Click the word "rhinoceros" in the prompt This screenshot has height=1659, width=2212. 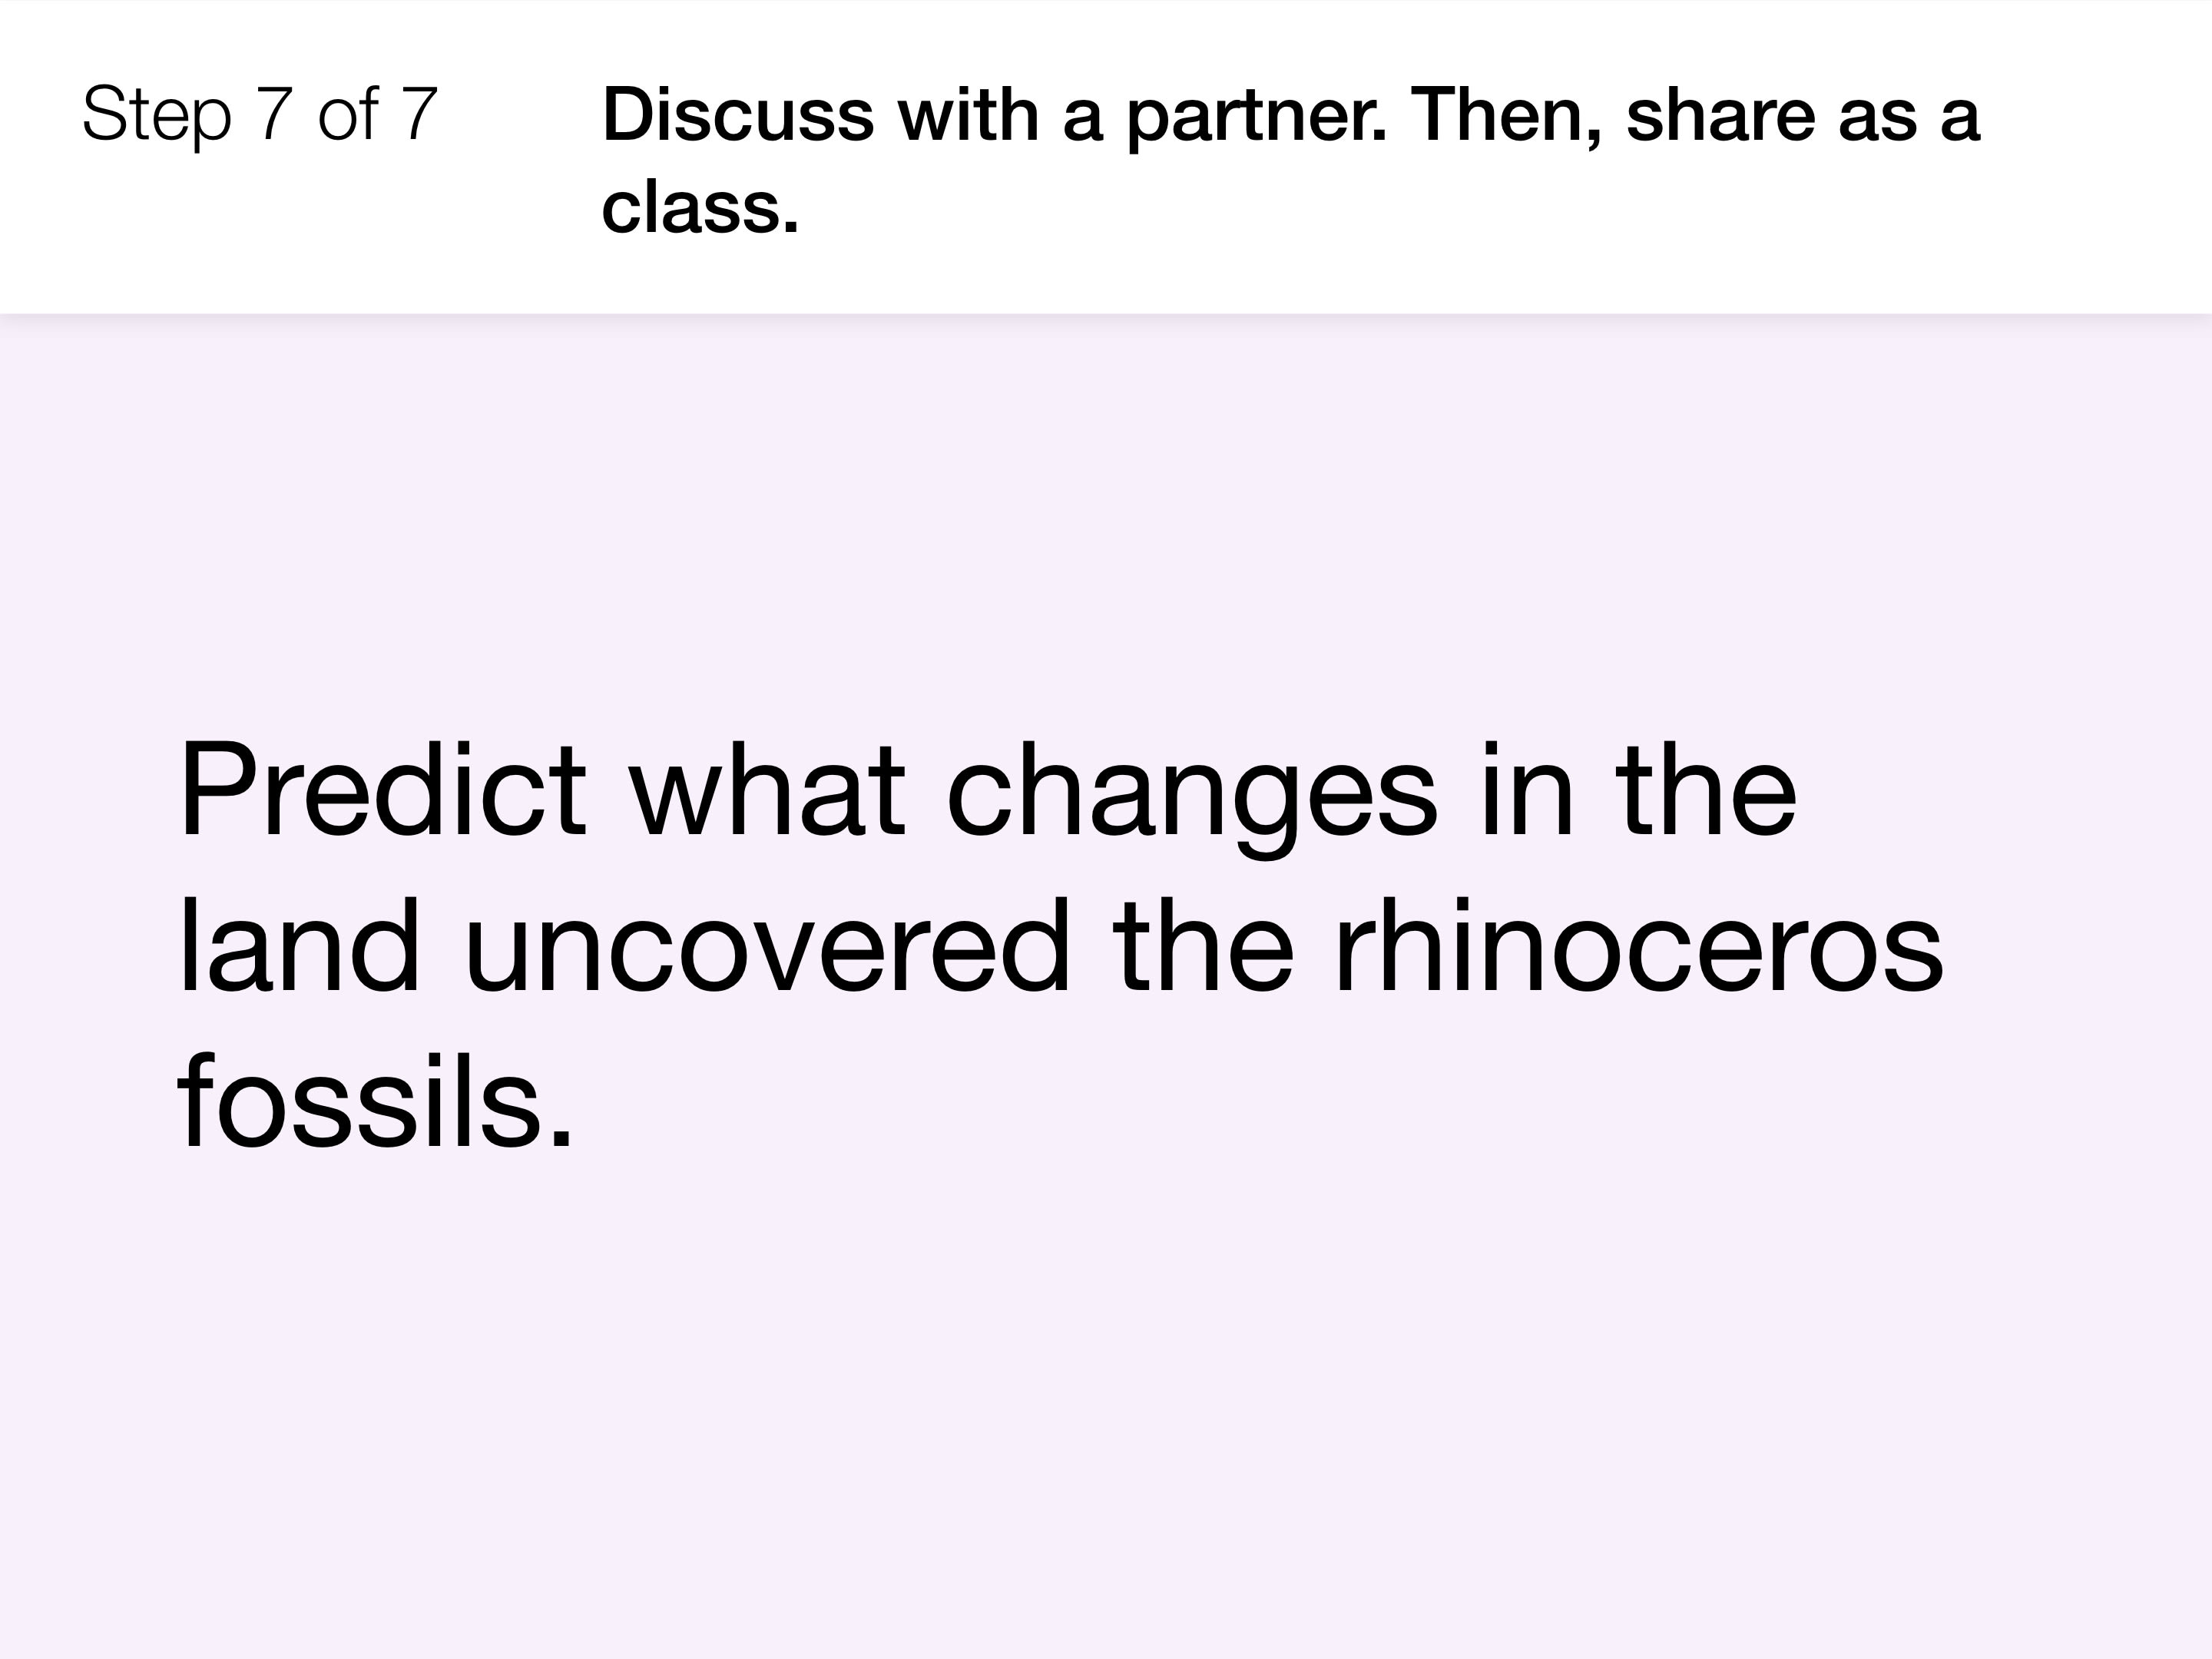pyautogui.click(x=1639, y=945)
